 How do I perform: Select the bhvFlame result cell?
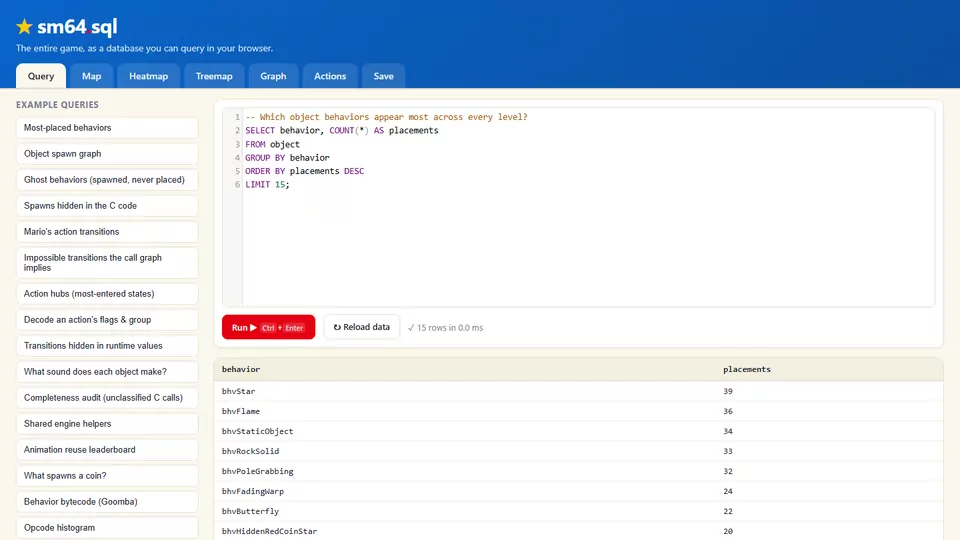pyautogui.click(x=241, y=411)
